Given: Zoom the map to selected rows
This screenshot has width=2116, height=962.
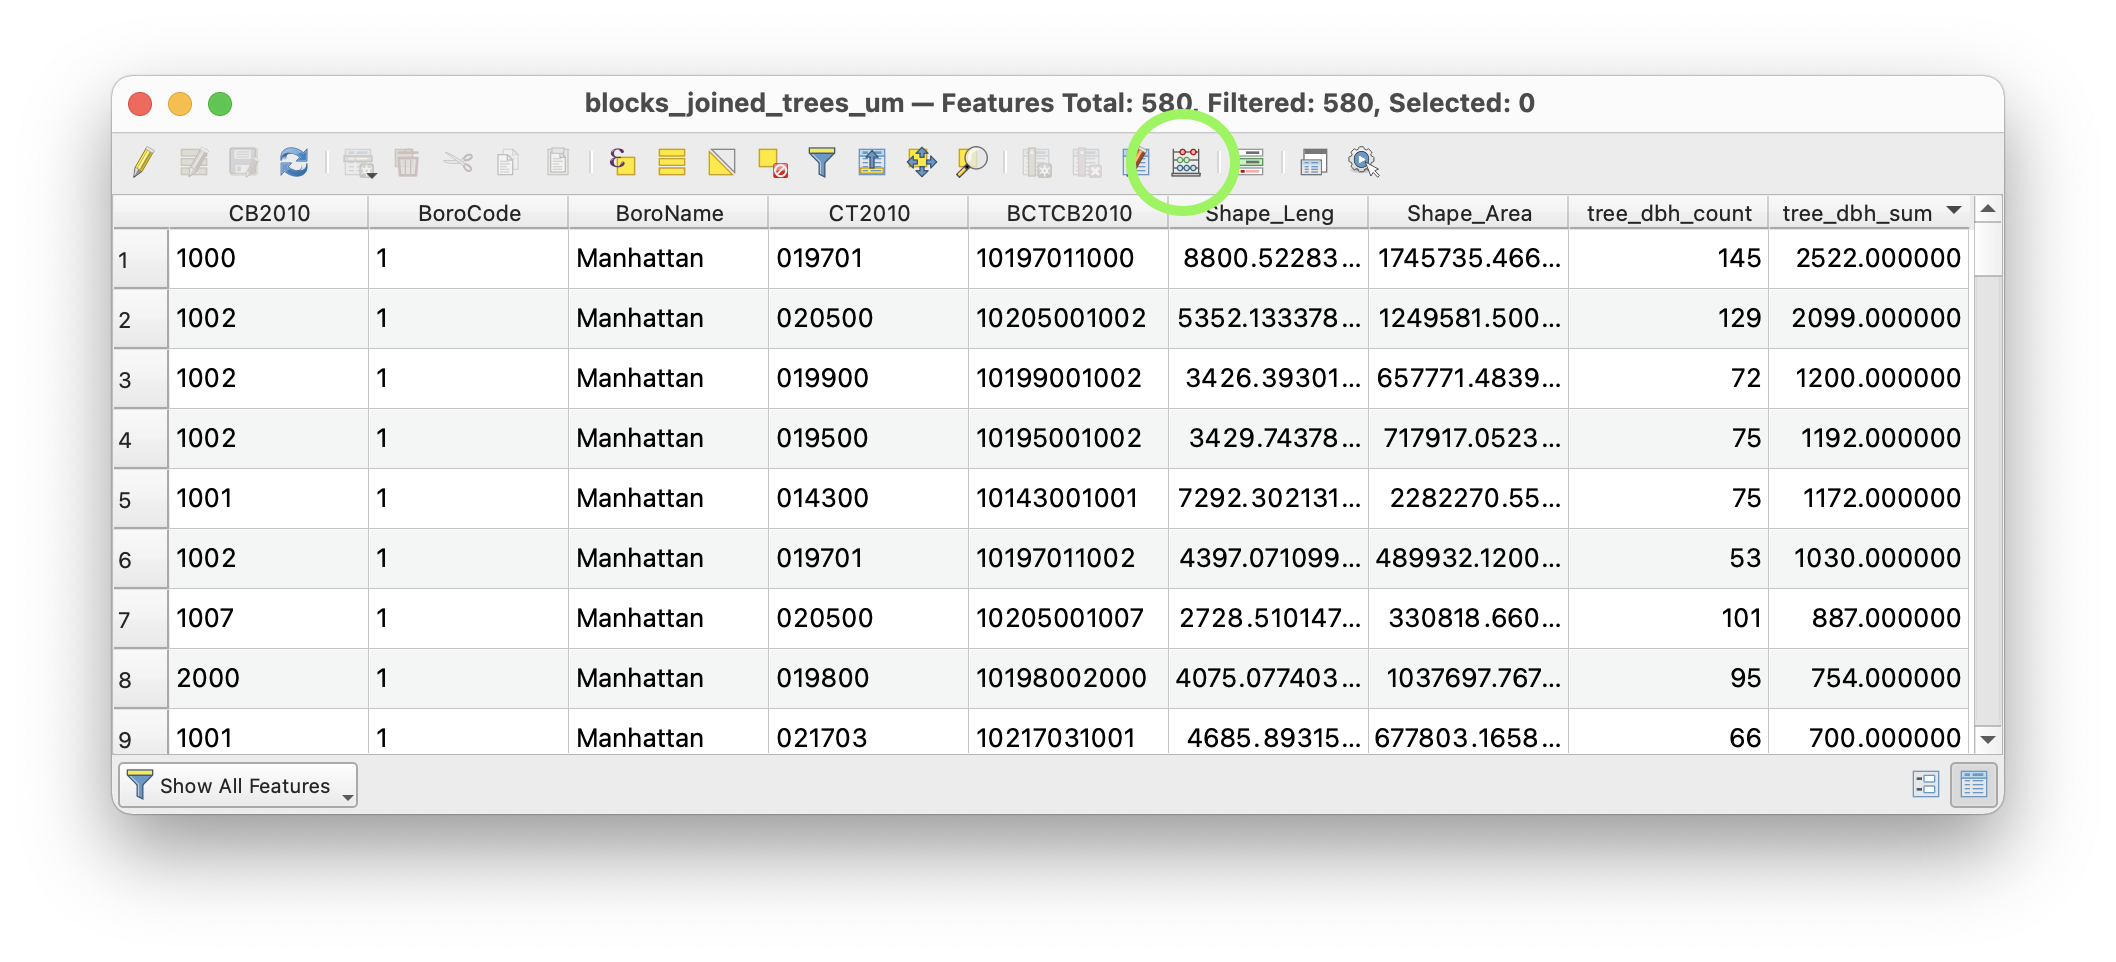Looking at the screenshot, I should click(x=971, y=162).
